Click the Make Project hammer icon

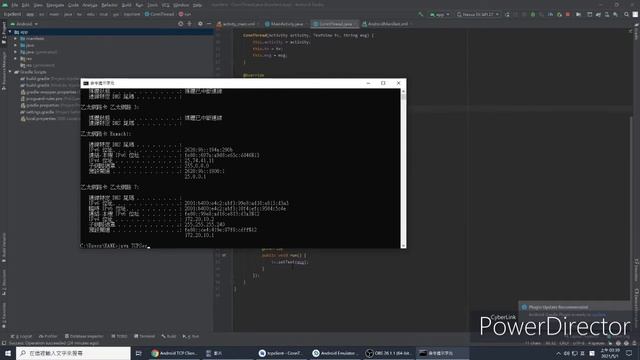click(x=420, y=14)
